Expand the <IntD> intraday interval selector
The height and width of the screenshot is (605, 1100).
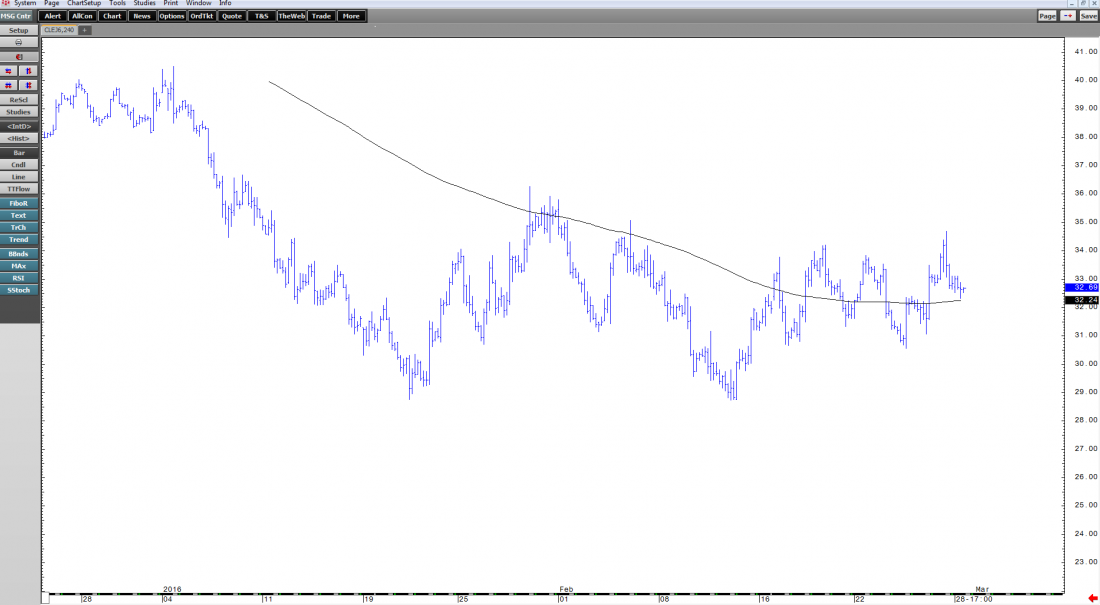[x=19, y=127]
